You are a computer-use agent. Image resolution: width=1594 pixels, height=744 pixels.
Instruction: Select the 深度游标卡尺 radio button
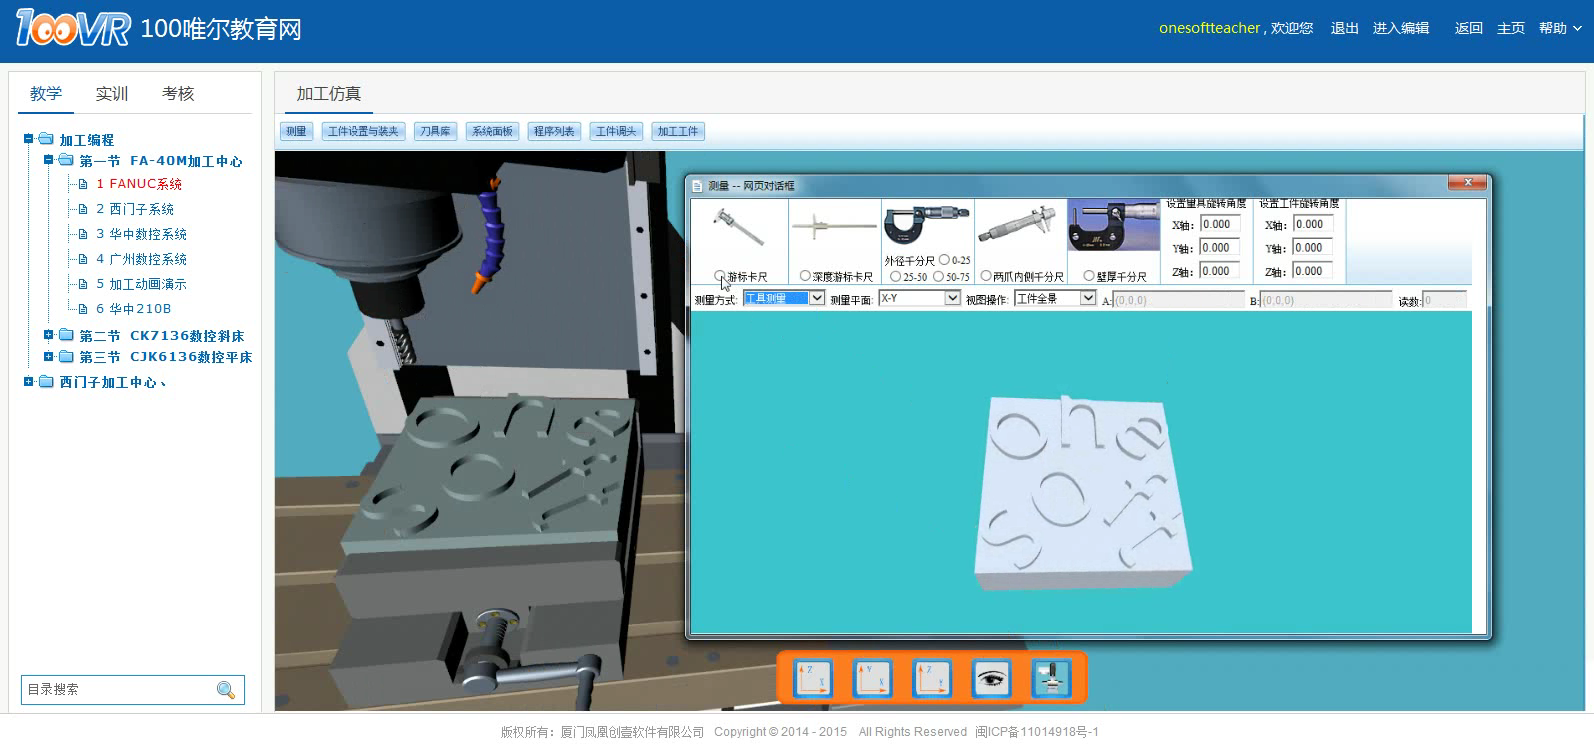click(x=805, y=276)
